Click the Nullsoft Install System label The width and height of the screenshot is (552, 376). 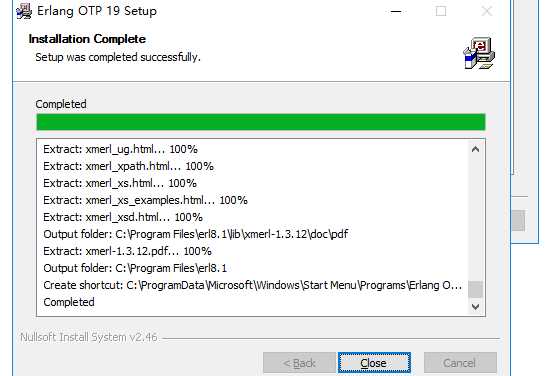(x=89, y=337)
